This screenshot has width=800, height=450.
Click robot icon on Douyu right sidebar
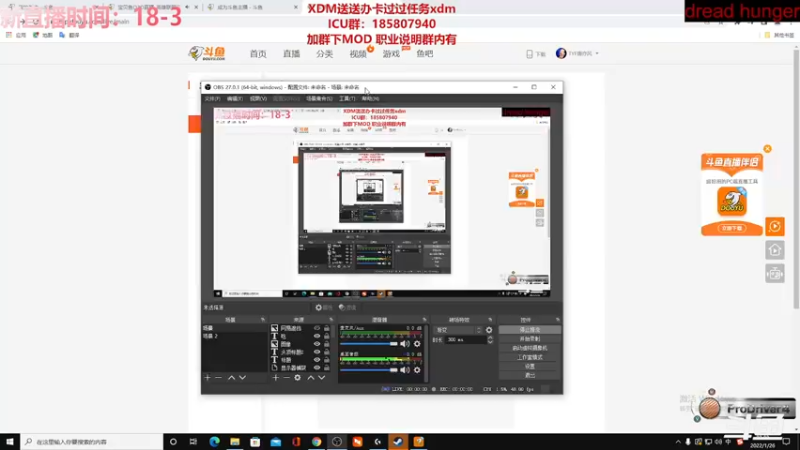774,274
